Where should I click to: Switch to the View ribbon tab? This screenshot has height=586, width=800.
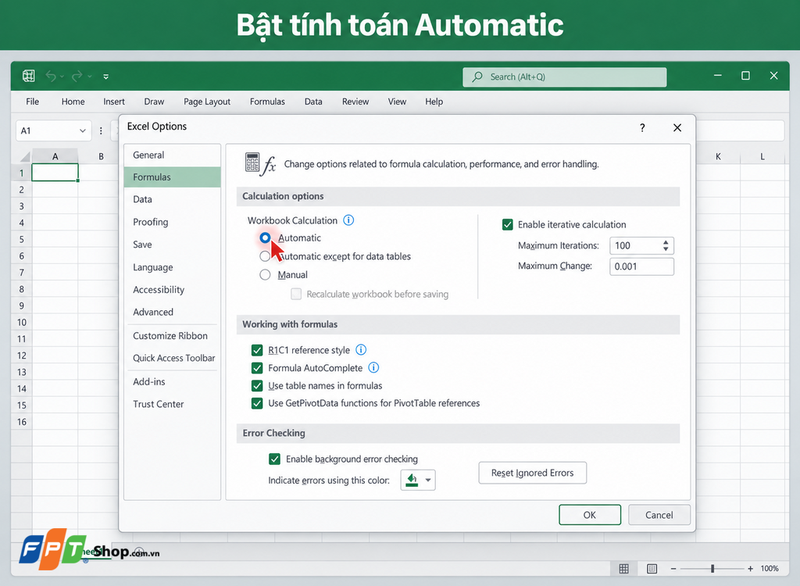pyautogui.click(x=397, y=101)
